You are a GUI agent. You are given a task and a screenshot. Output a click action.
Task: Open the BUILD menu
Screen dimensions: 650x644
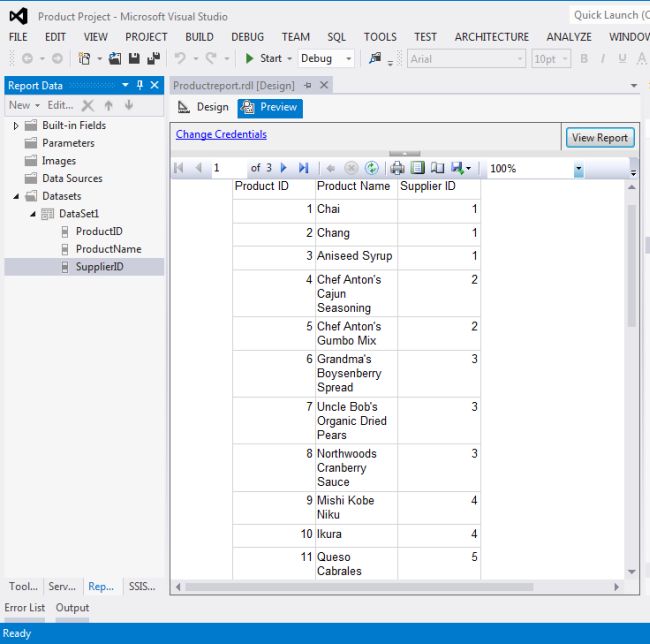pyautogui.click(x=199, y=37)
